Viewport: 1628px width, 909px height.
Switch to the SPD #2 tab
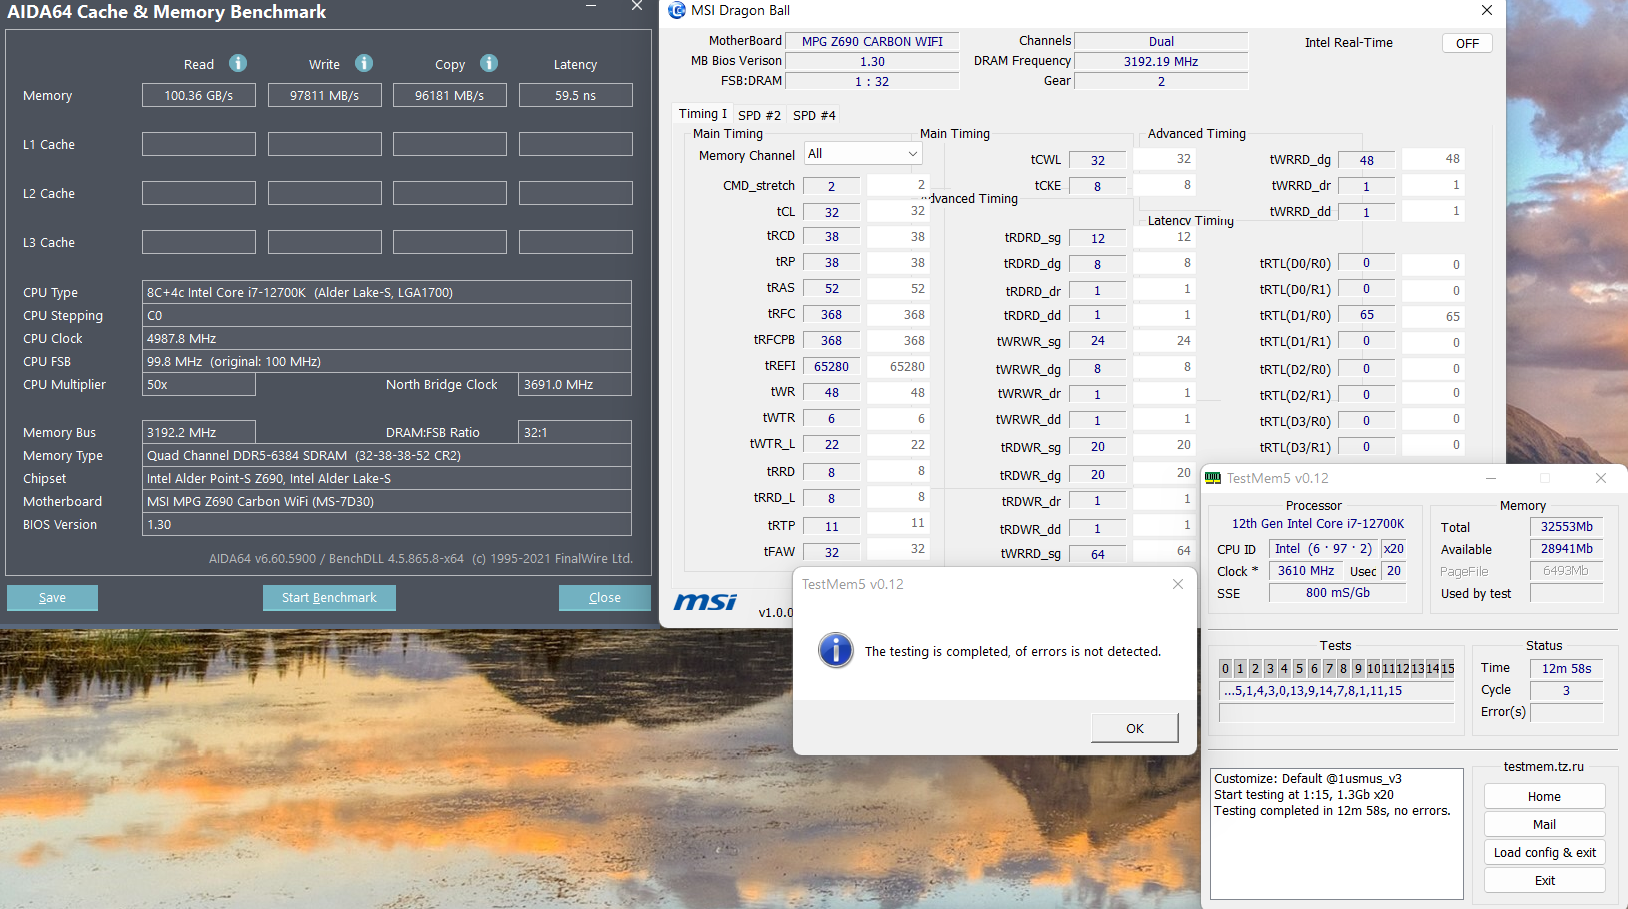coord(759,115)
